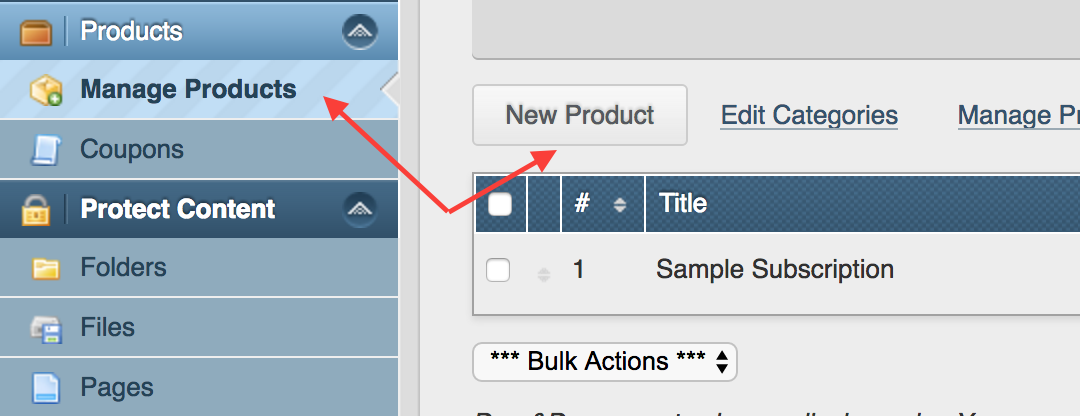The width and height of the screenshot is (1080, 416).
Task: Click the Pages document icon
Action: tap(46, 387)
